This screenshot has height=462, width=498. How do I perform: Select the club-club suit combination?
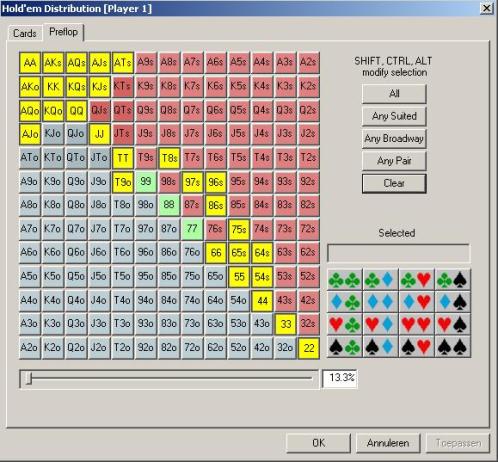click(345, 280)
